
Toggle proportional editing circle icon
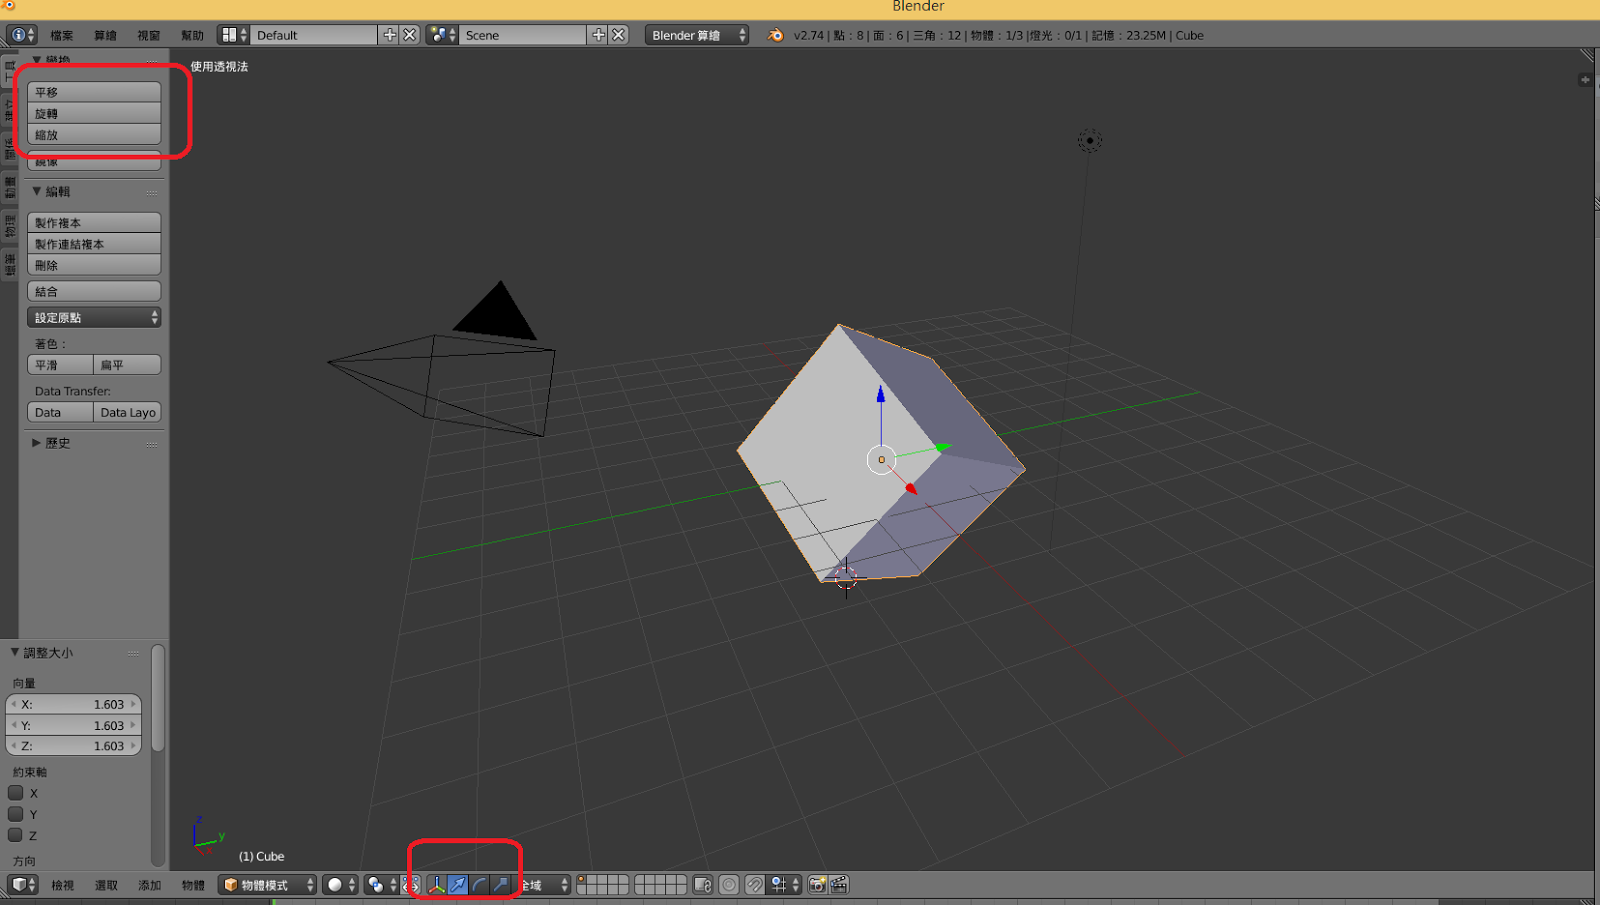point(730,885)
